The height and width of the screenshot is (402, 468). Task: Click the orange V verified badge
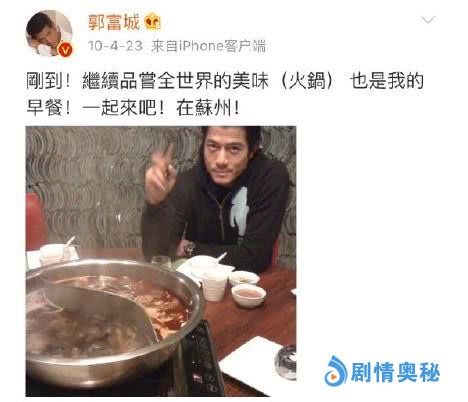(65, 50)
